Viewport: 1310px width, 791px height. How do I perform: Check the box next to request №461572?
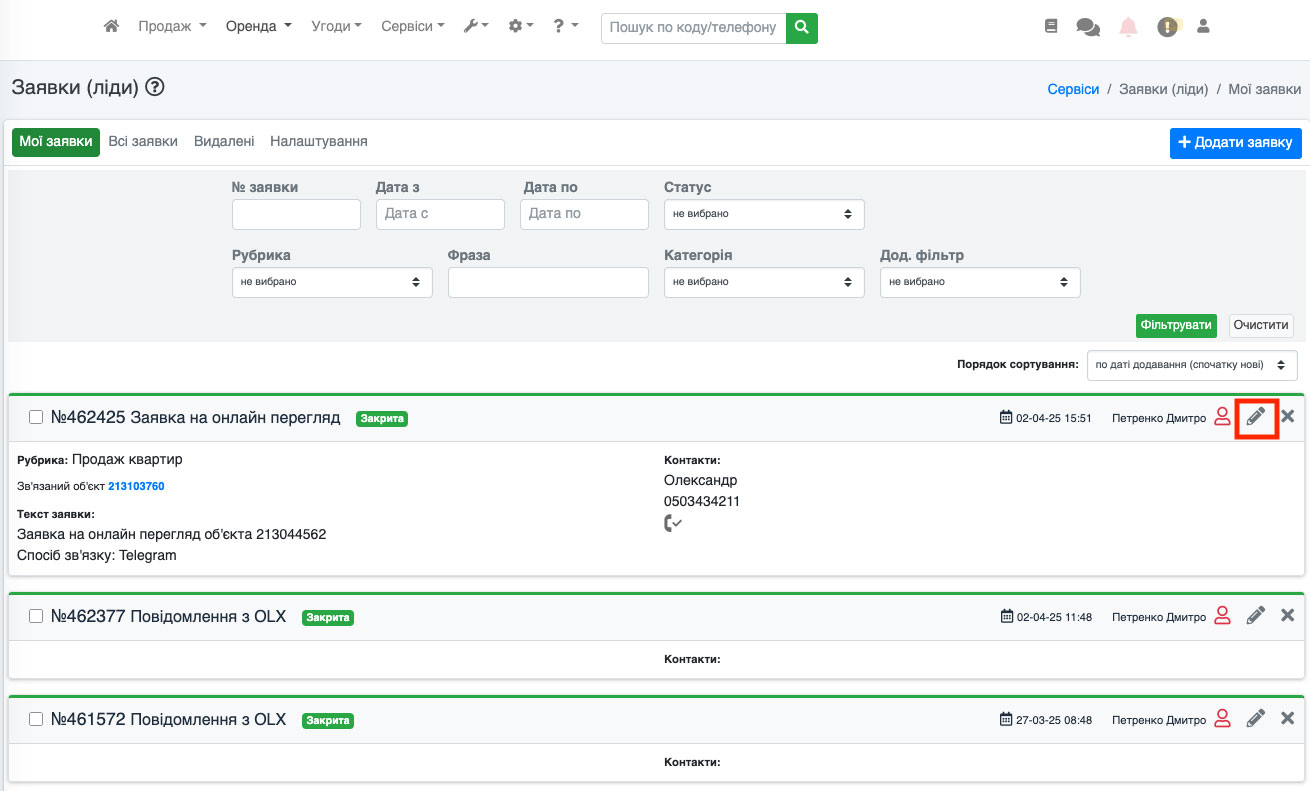[36, 719]
